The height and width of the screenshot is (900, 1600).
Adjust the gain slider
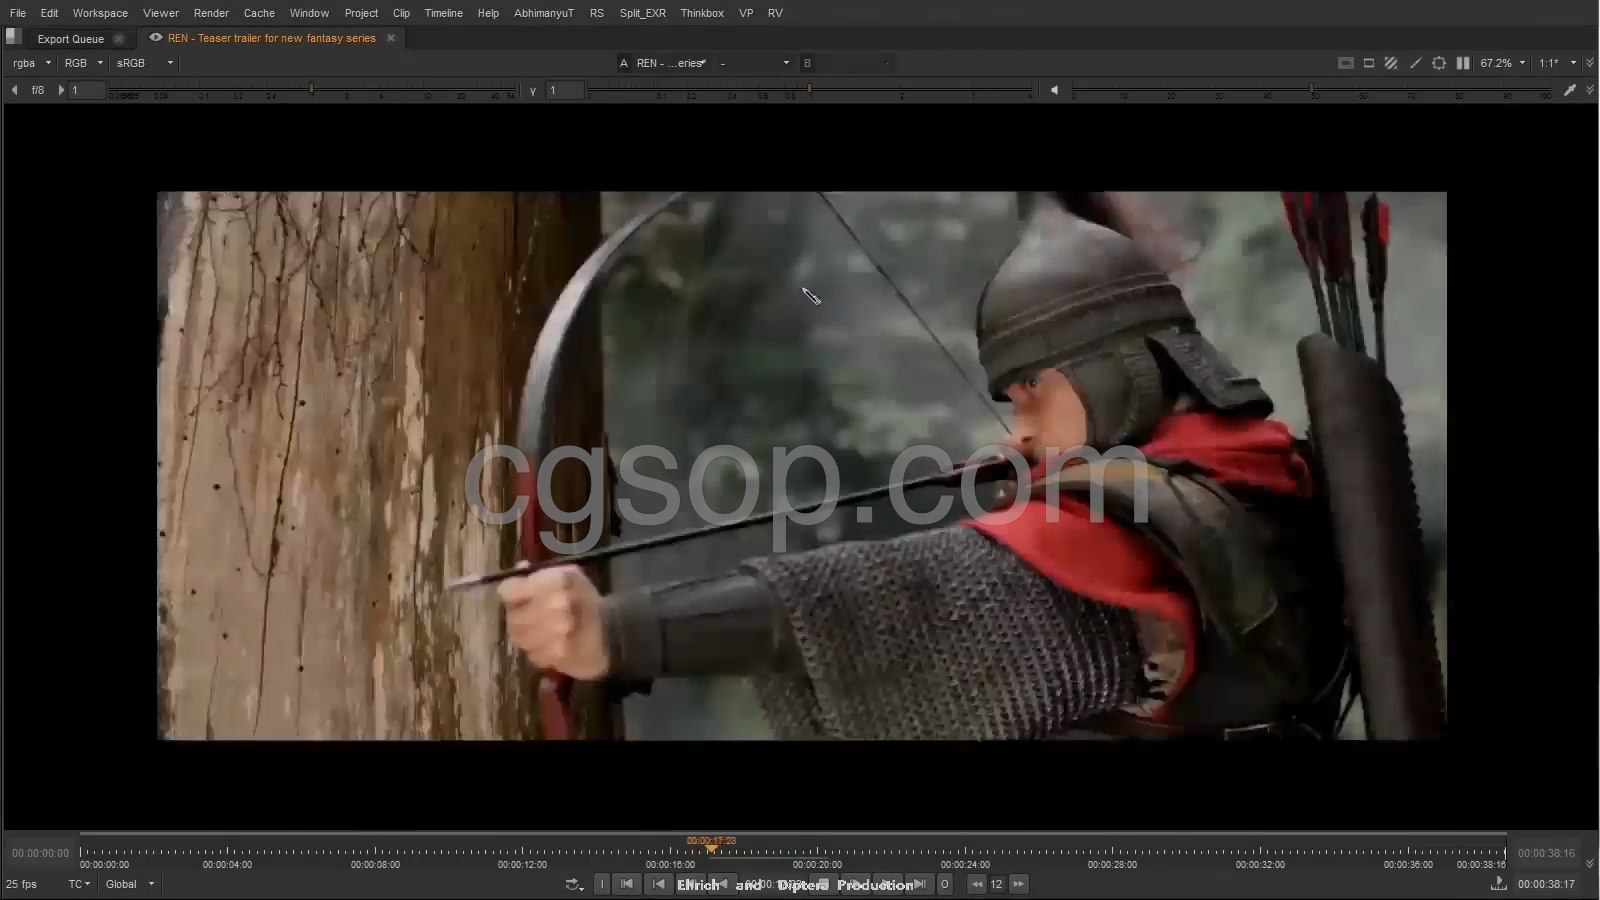pos(312,91)
